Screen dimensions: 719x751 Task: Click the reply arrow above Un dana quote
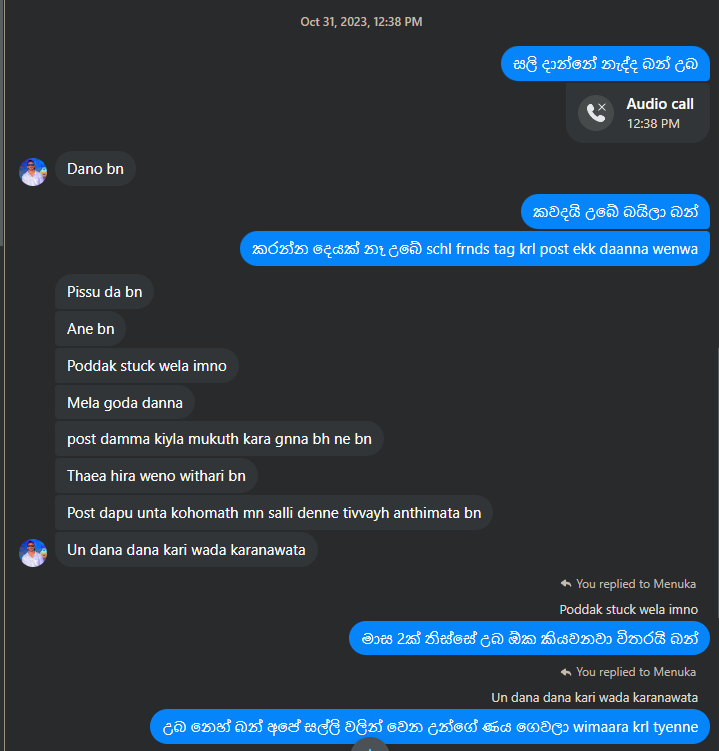coord(566,672)
